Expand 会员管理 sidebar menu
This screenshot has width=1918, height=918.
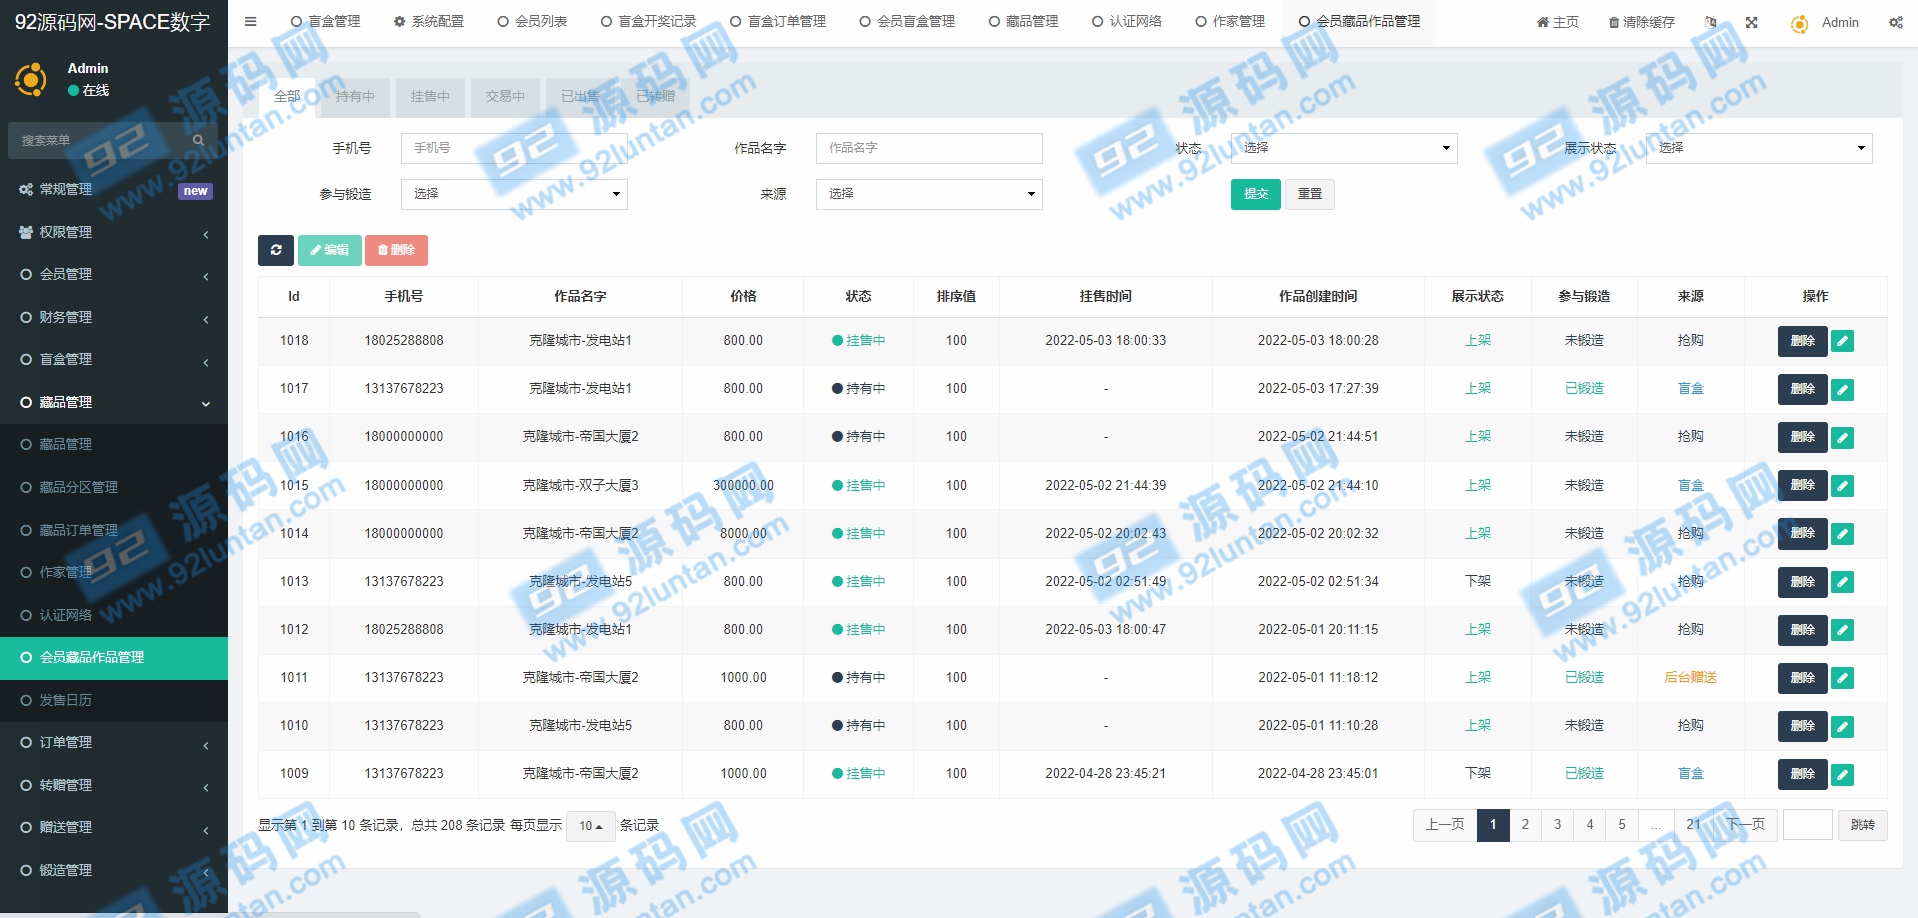(x=114, y=274)
